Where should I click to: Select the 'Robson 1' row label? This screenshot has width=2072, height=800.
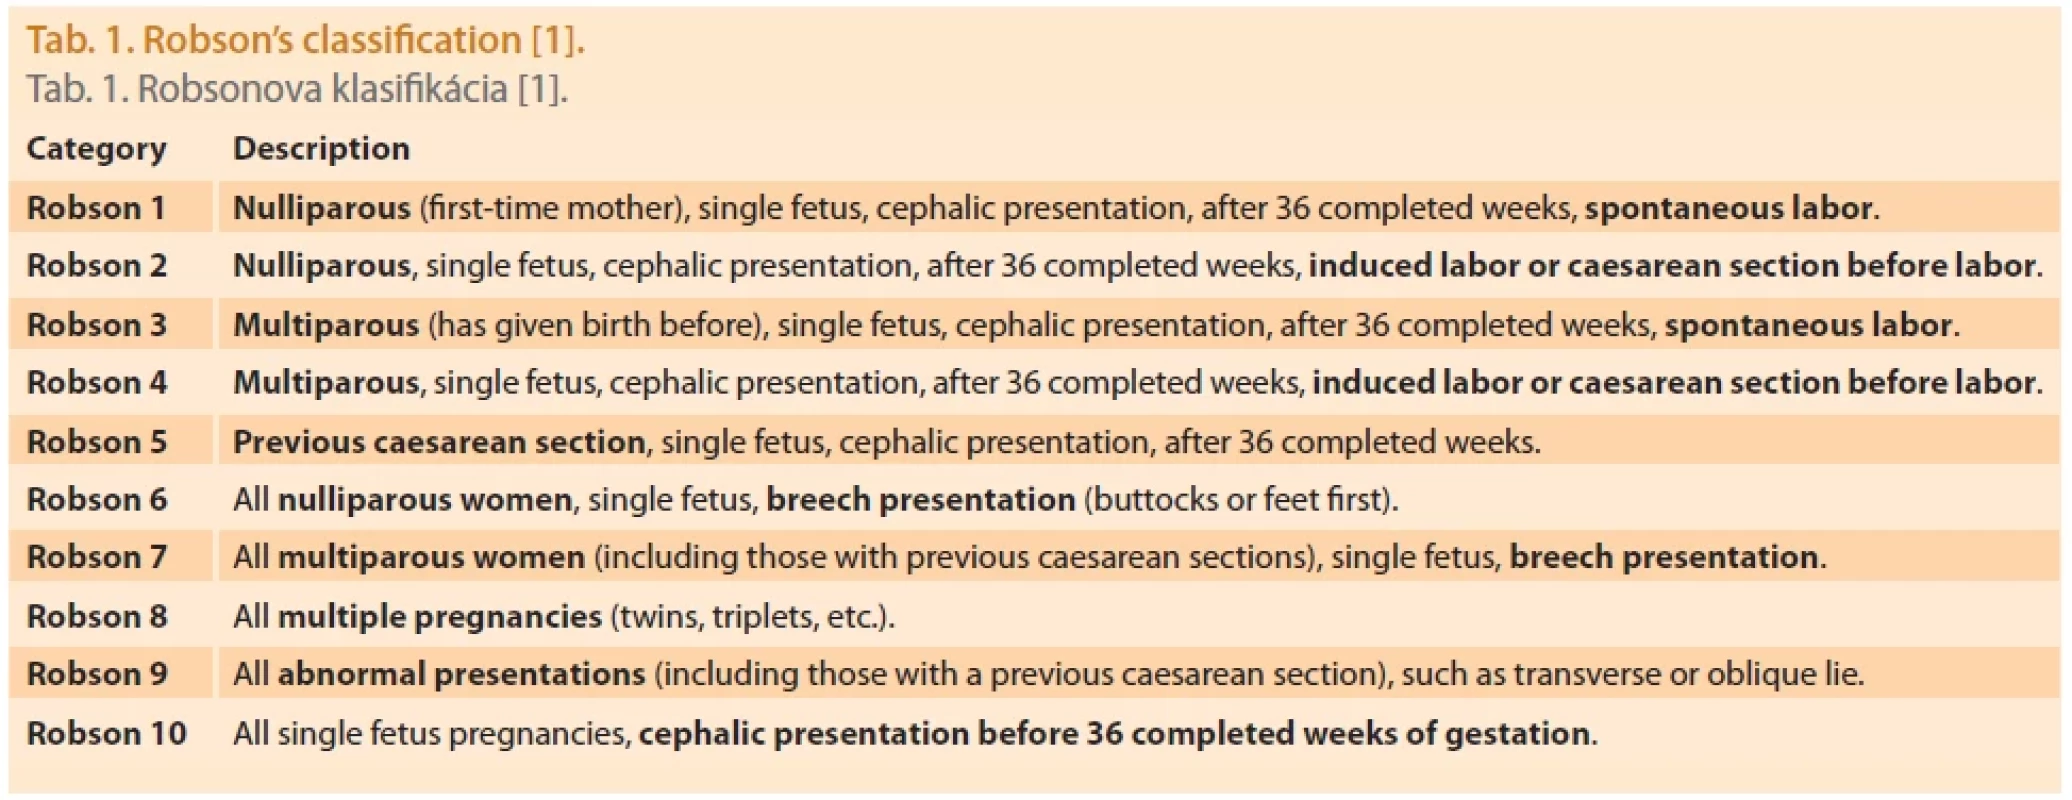coord(95,208)
